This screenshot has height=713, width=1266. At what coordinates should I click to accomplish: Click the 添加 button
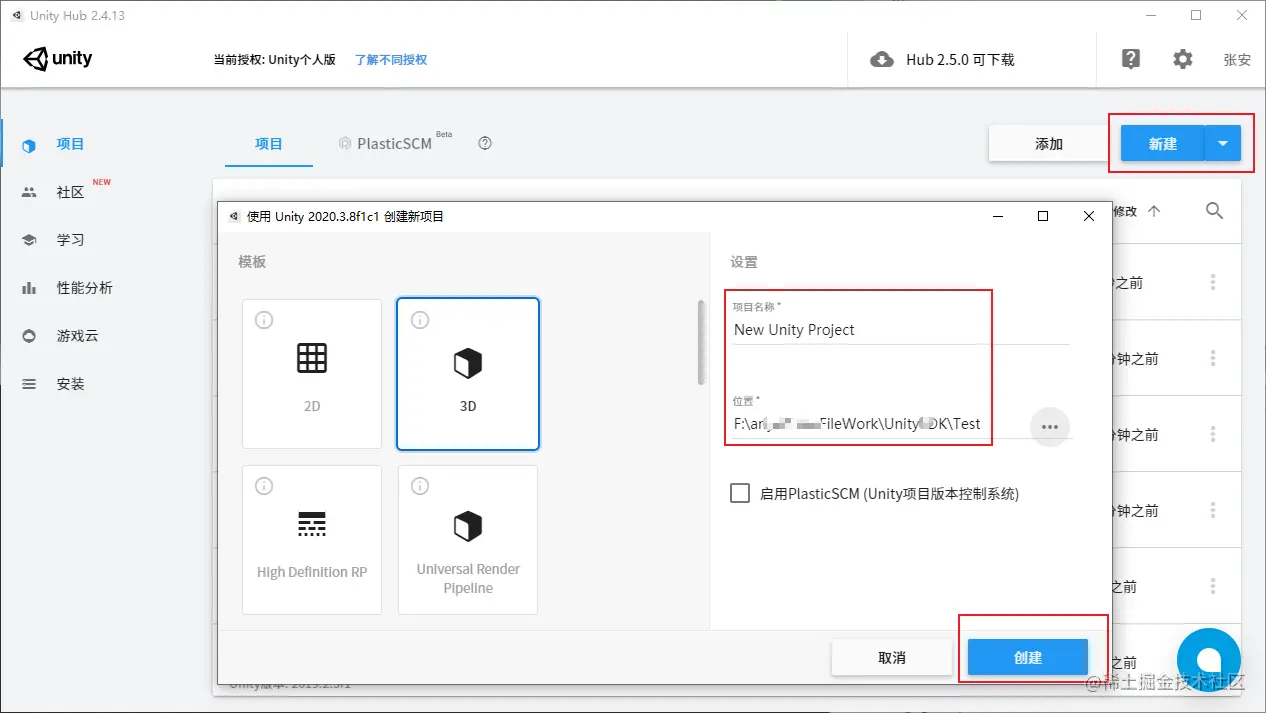pyautogui.click(x=1049, y=144)
